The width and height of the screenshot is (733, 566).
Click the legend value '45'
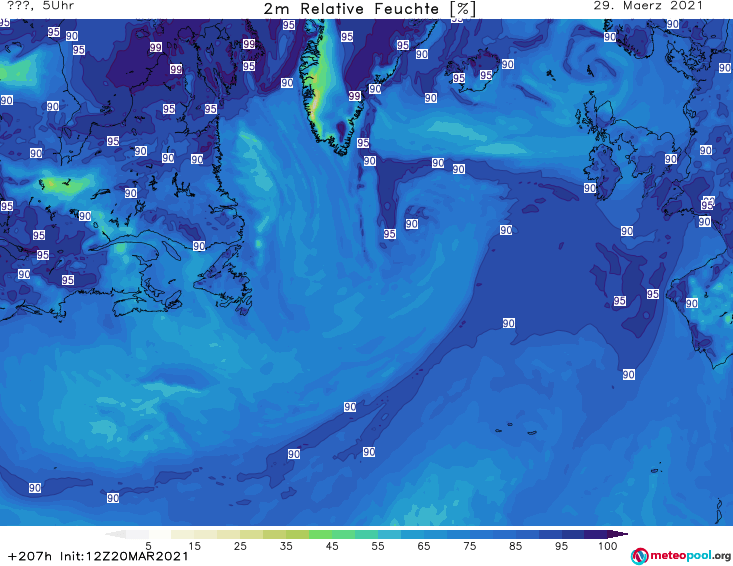(332, 546)
